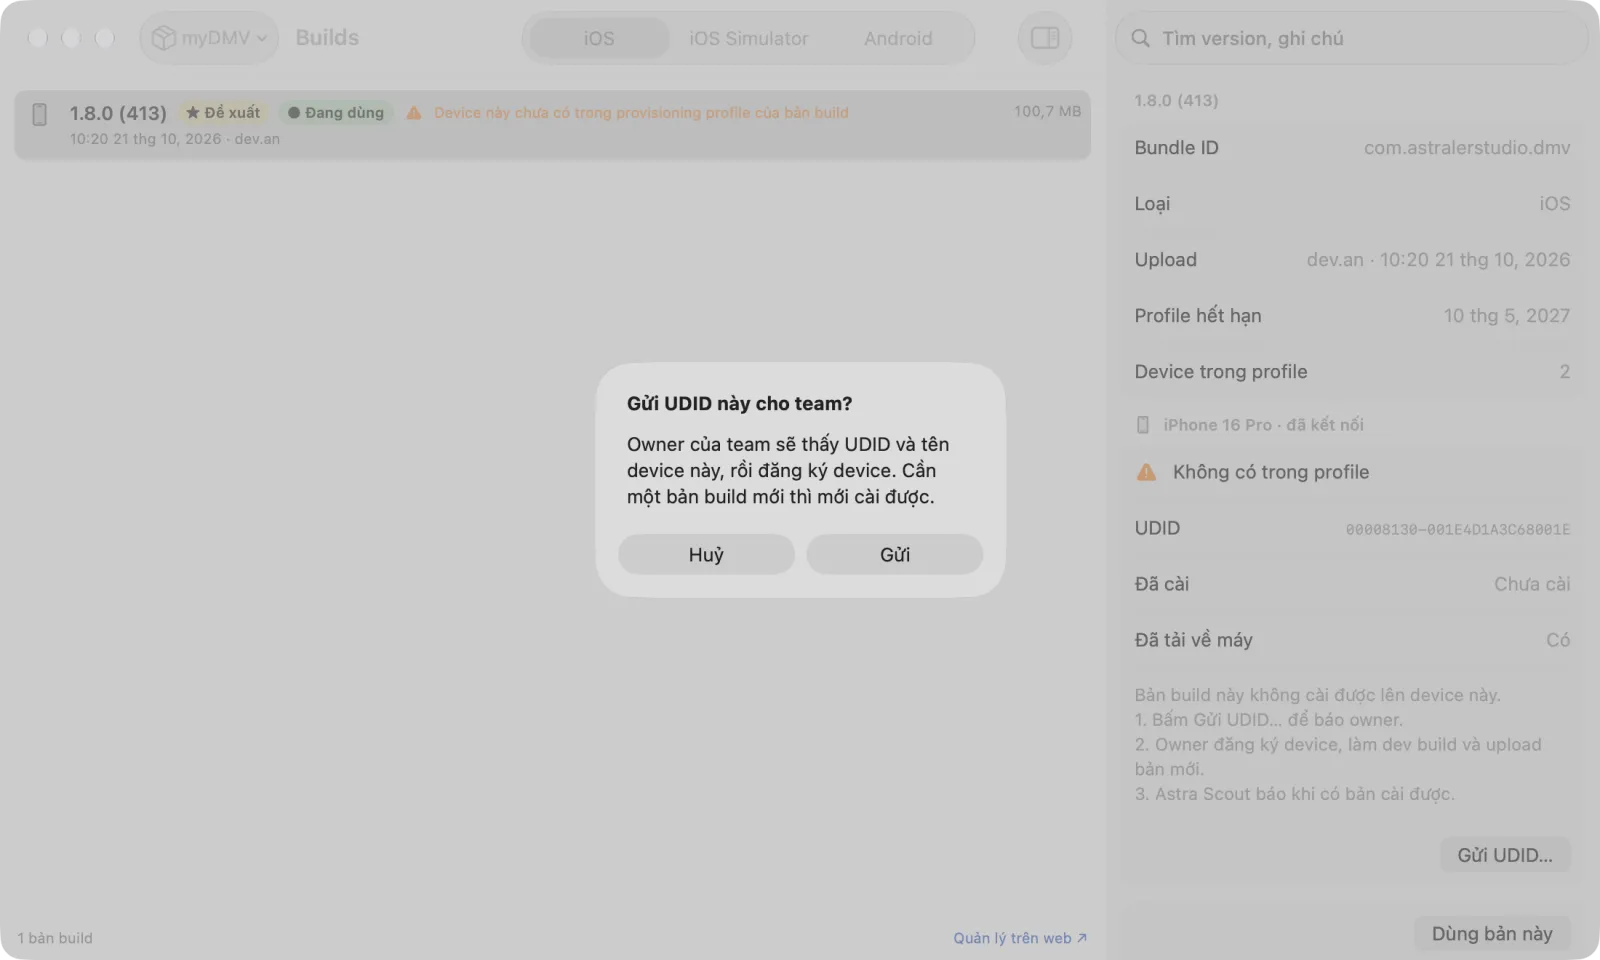Switch to the iOS Simulator tab
Screen dimensions: 1600x960
tap(748, 38)
